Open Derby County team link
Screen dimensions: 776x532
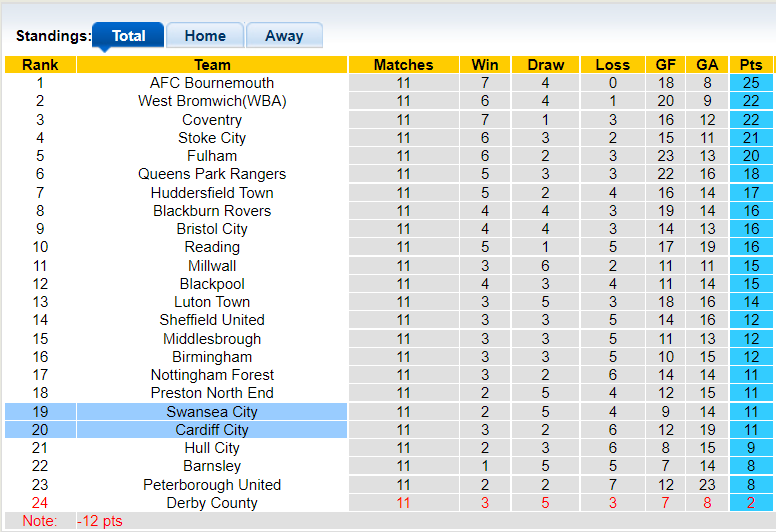tap(212, 503)
